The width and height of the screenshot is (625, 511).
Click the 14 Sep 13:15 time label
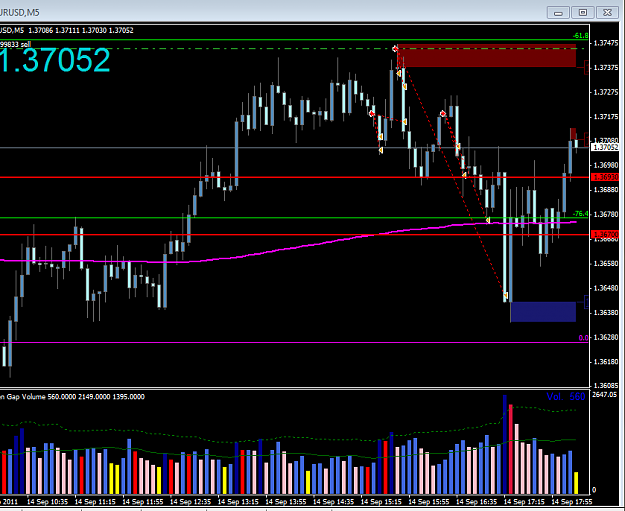pos(238,501)
